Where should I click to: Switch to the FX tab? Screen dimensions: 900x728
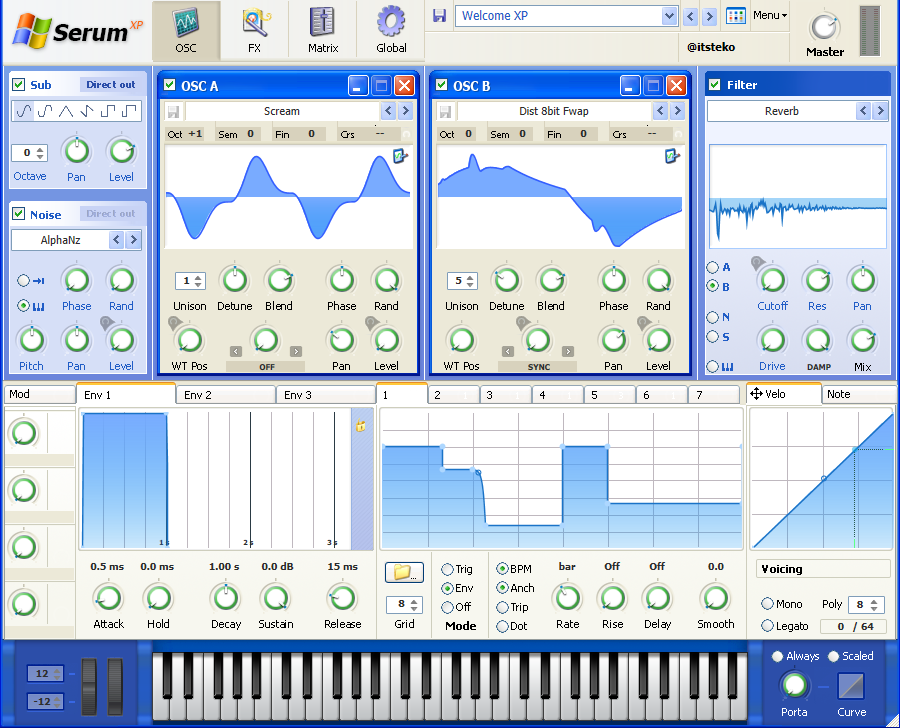coord(254,29)
